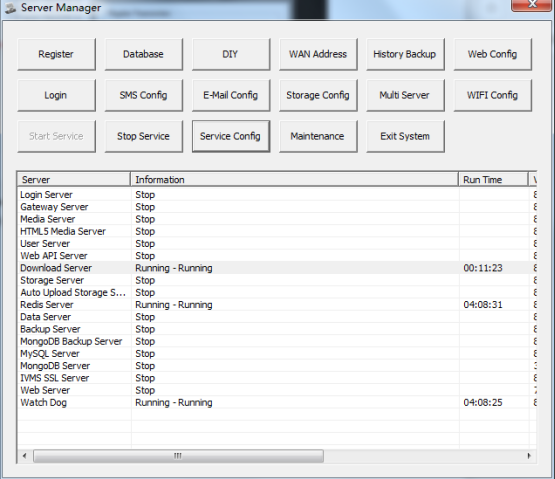Select the HTML5 Media Server row

pos(277,231)
